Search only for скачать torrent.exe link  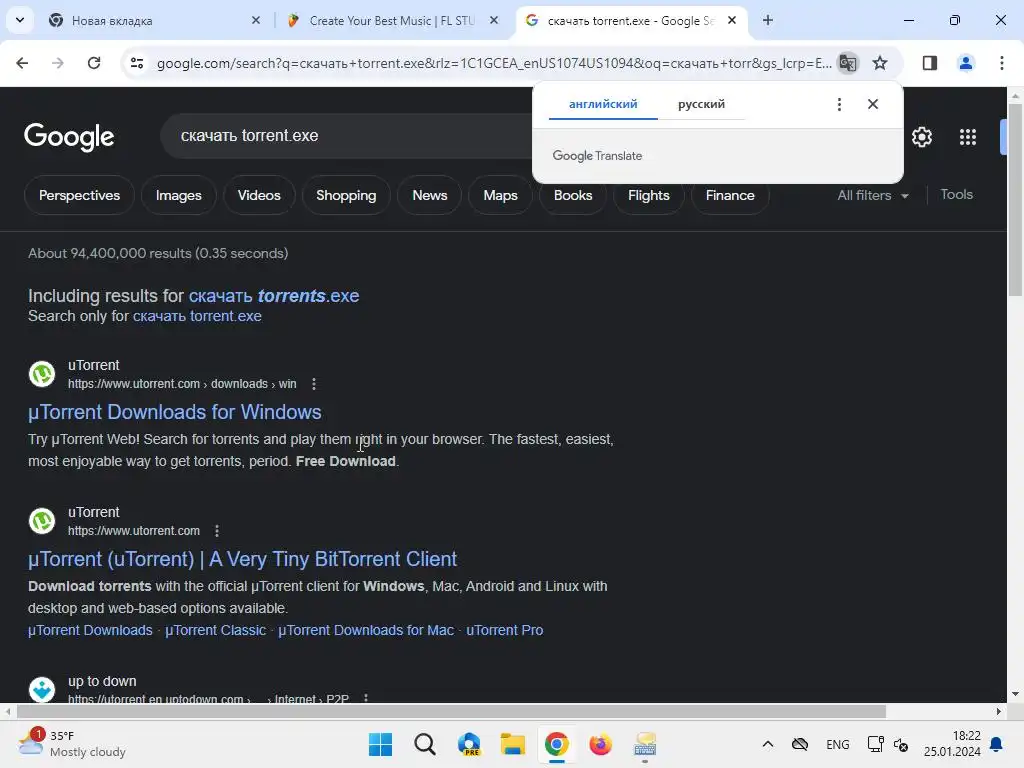point(197,316)
